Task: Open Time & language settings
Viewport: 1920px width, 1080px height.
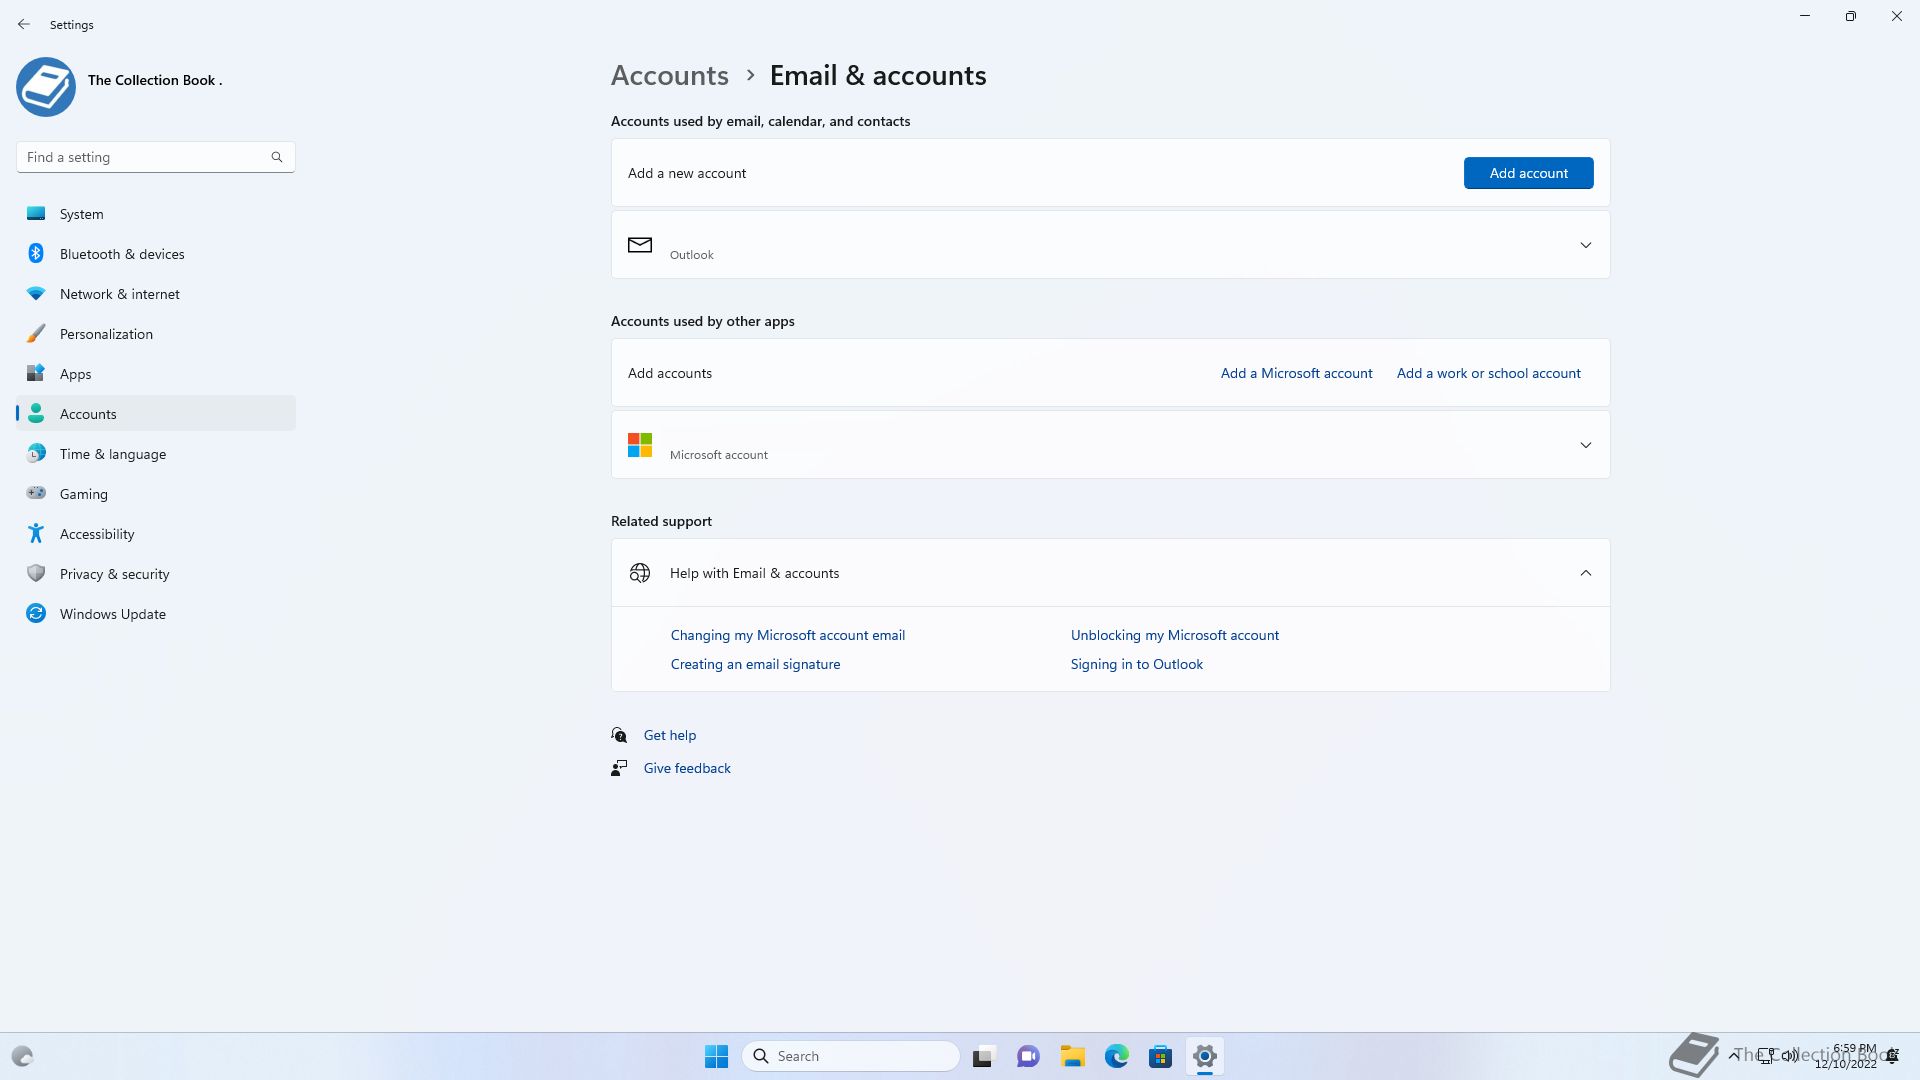Action: click(155, 454)
